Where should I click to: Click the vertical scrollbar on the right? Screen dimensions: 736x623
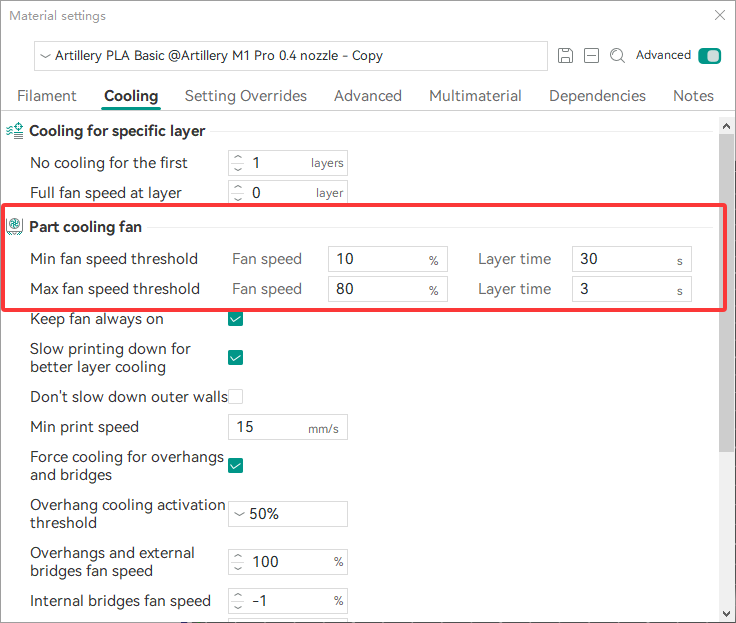726,300
